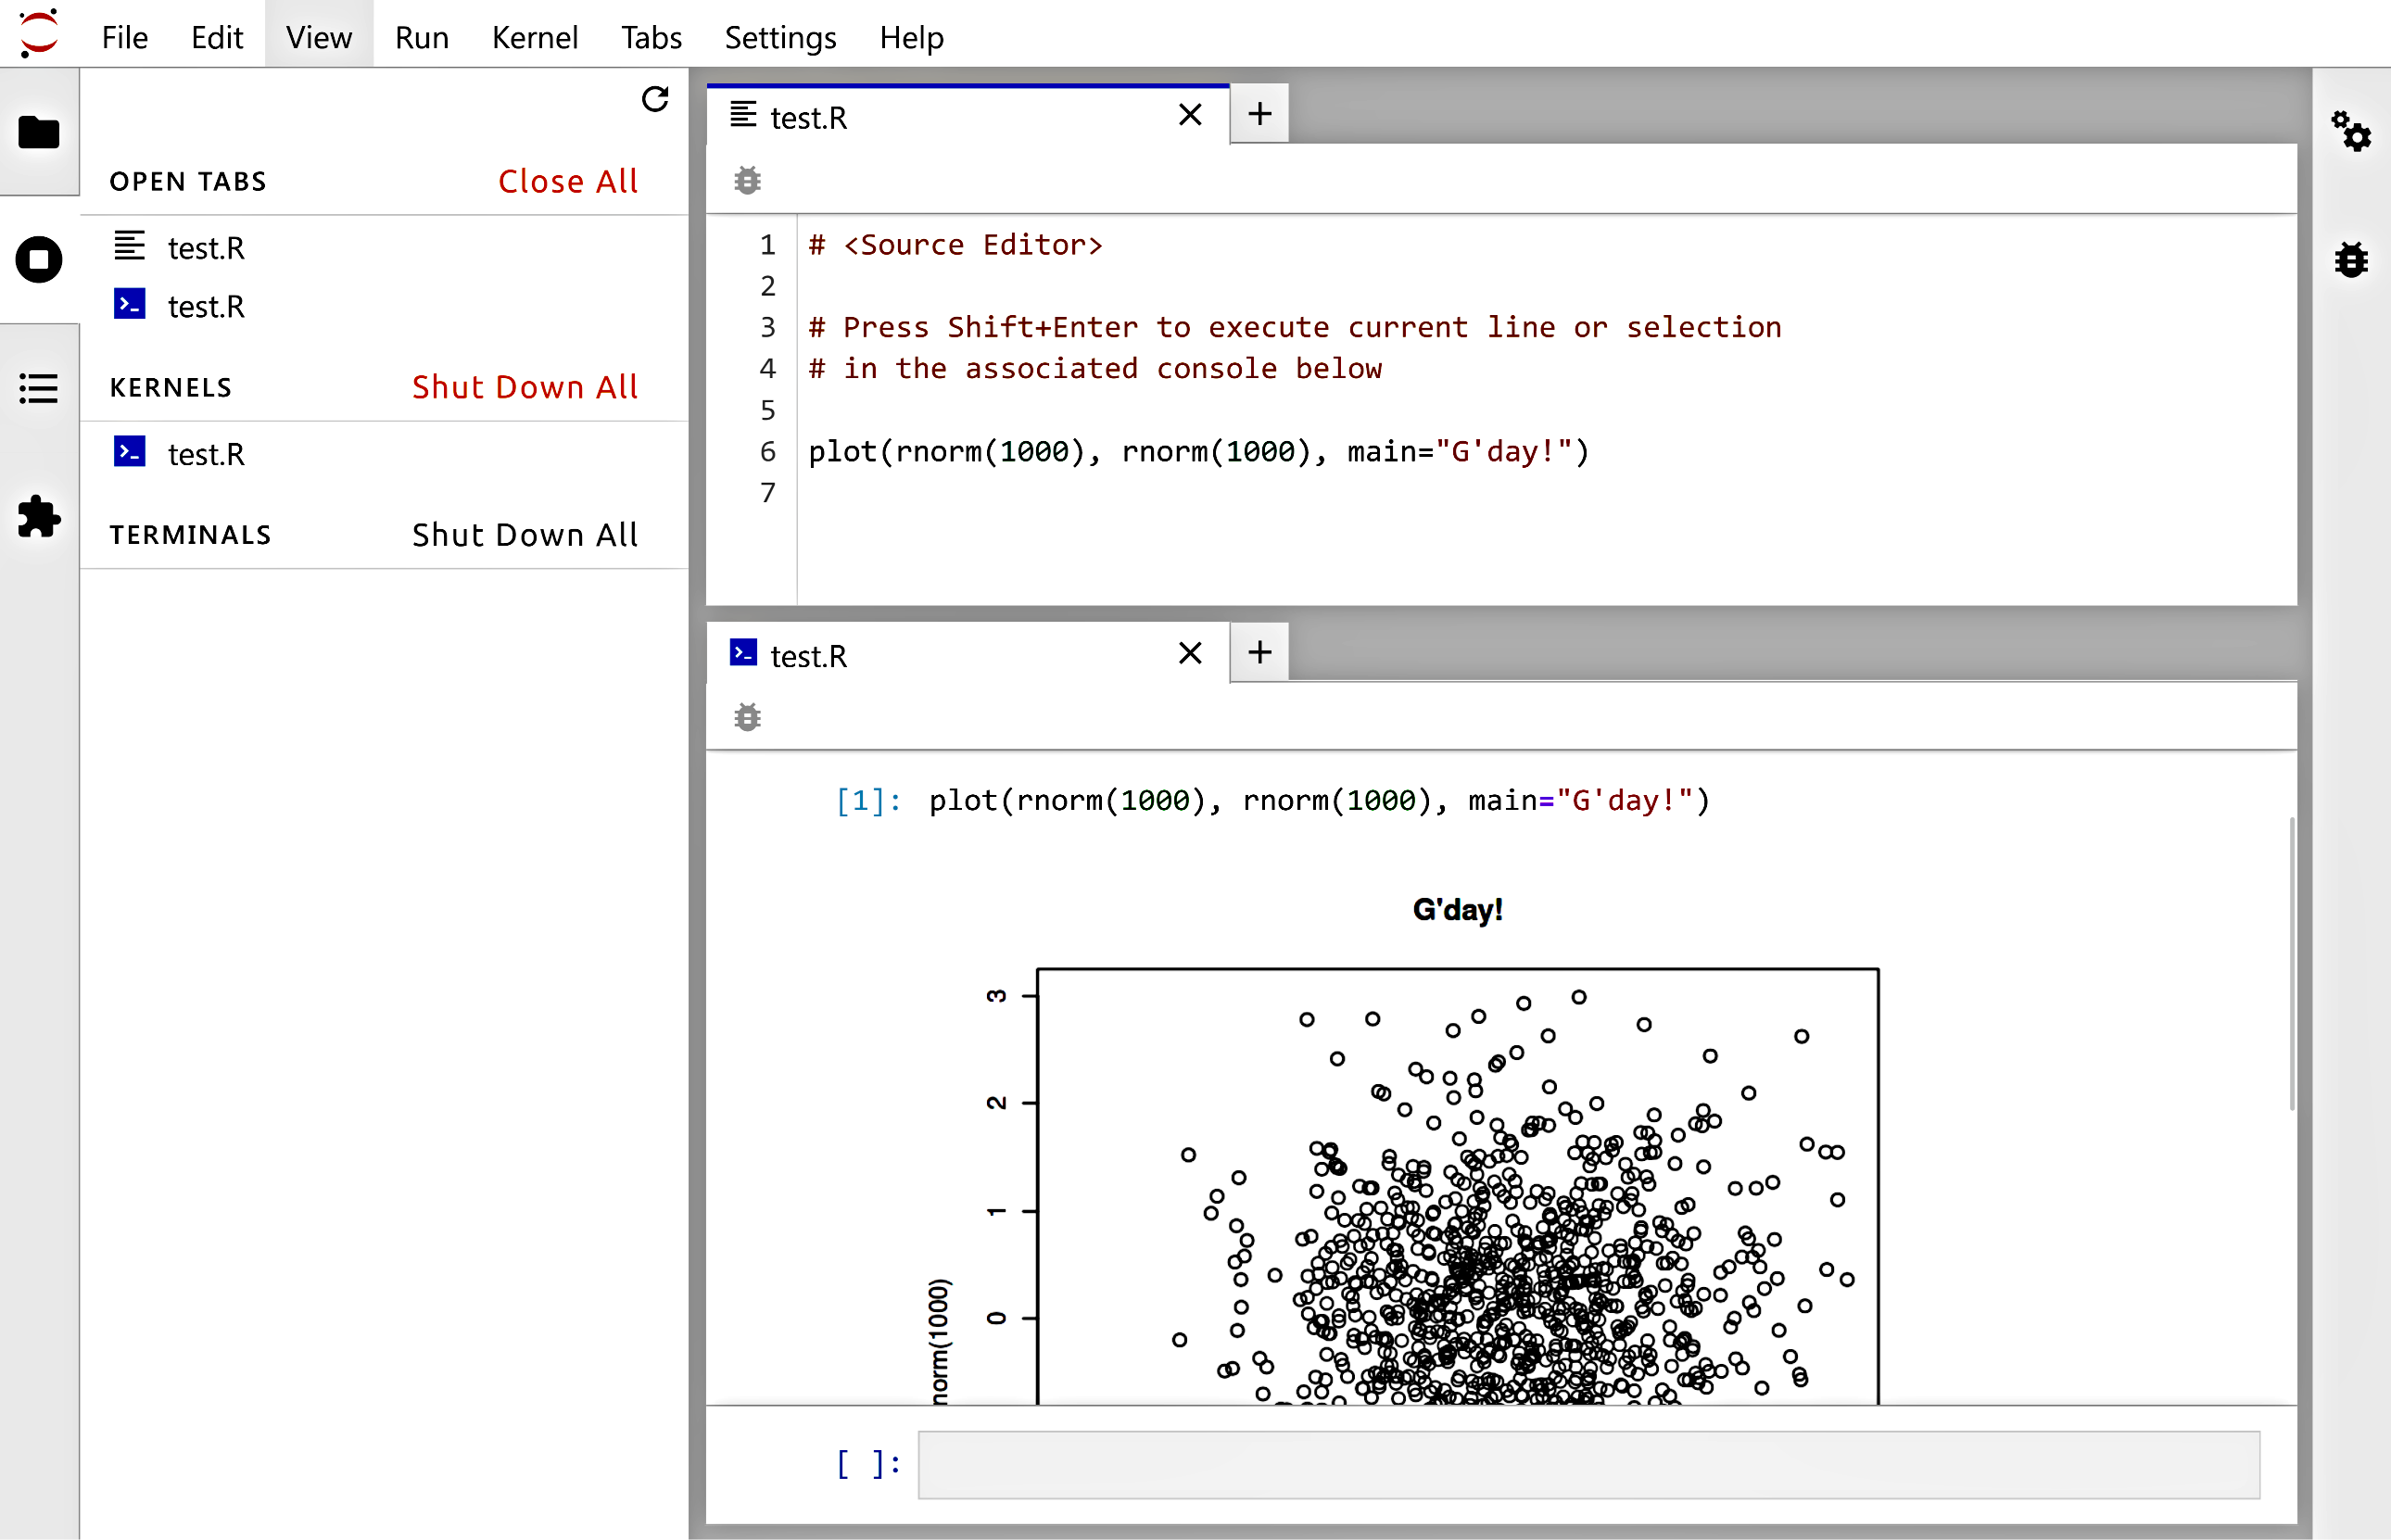Click the bug/interrupt icon in console panel
Image resolution: width=2391 pixels, height=1540 pixels.
pos(748,718)
